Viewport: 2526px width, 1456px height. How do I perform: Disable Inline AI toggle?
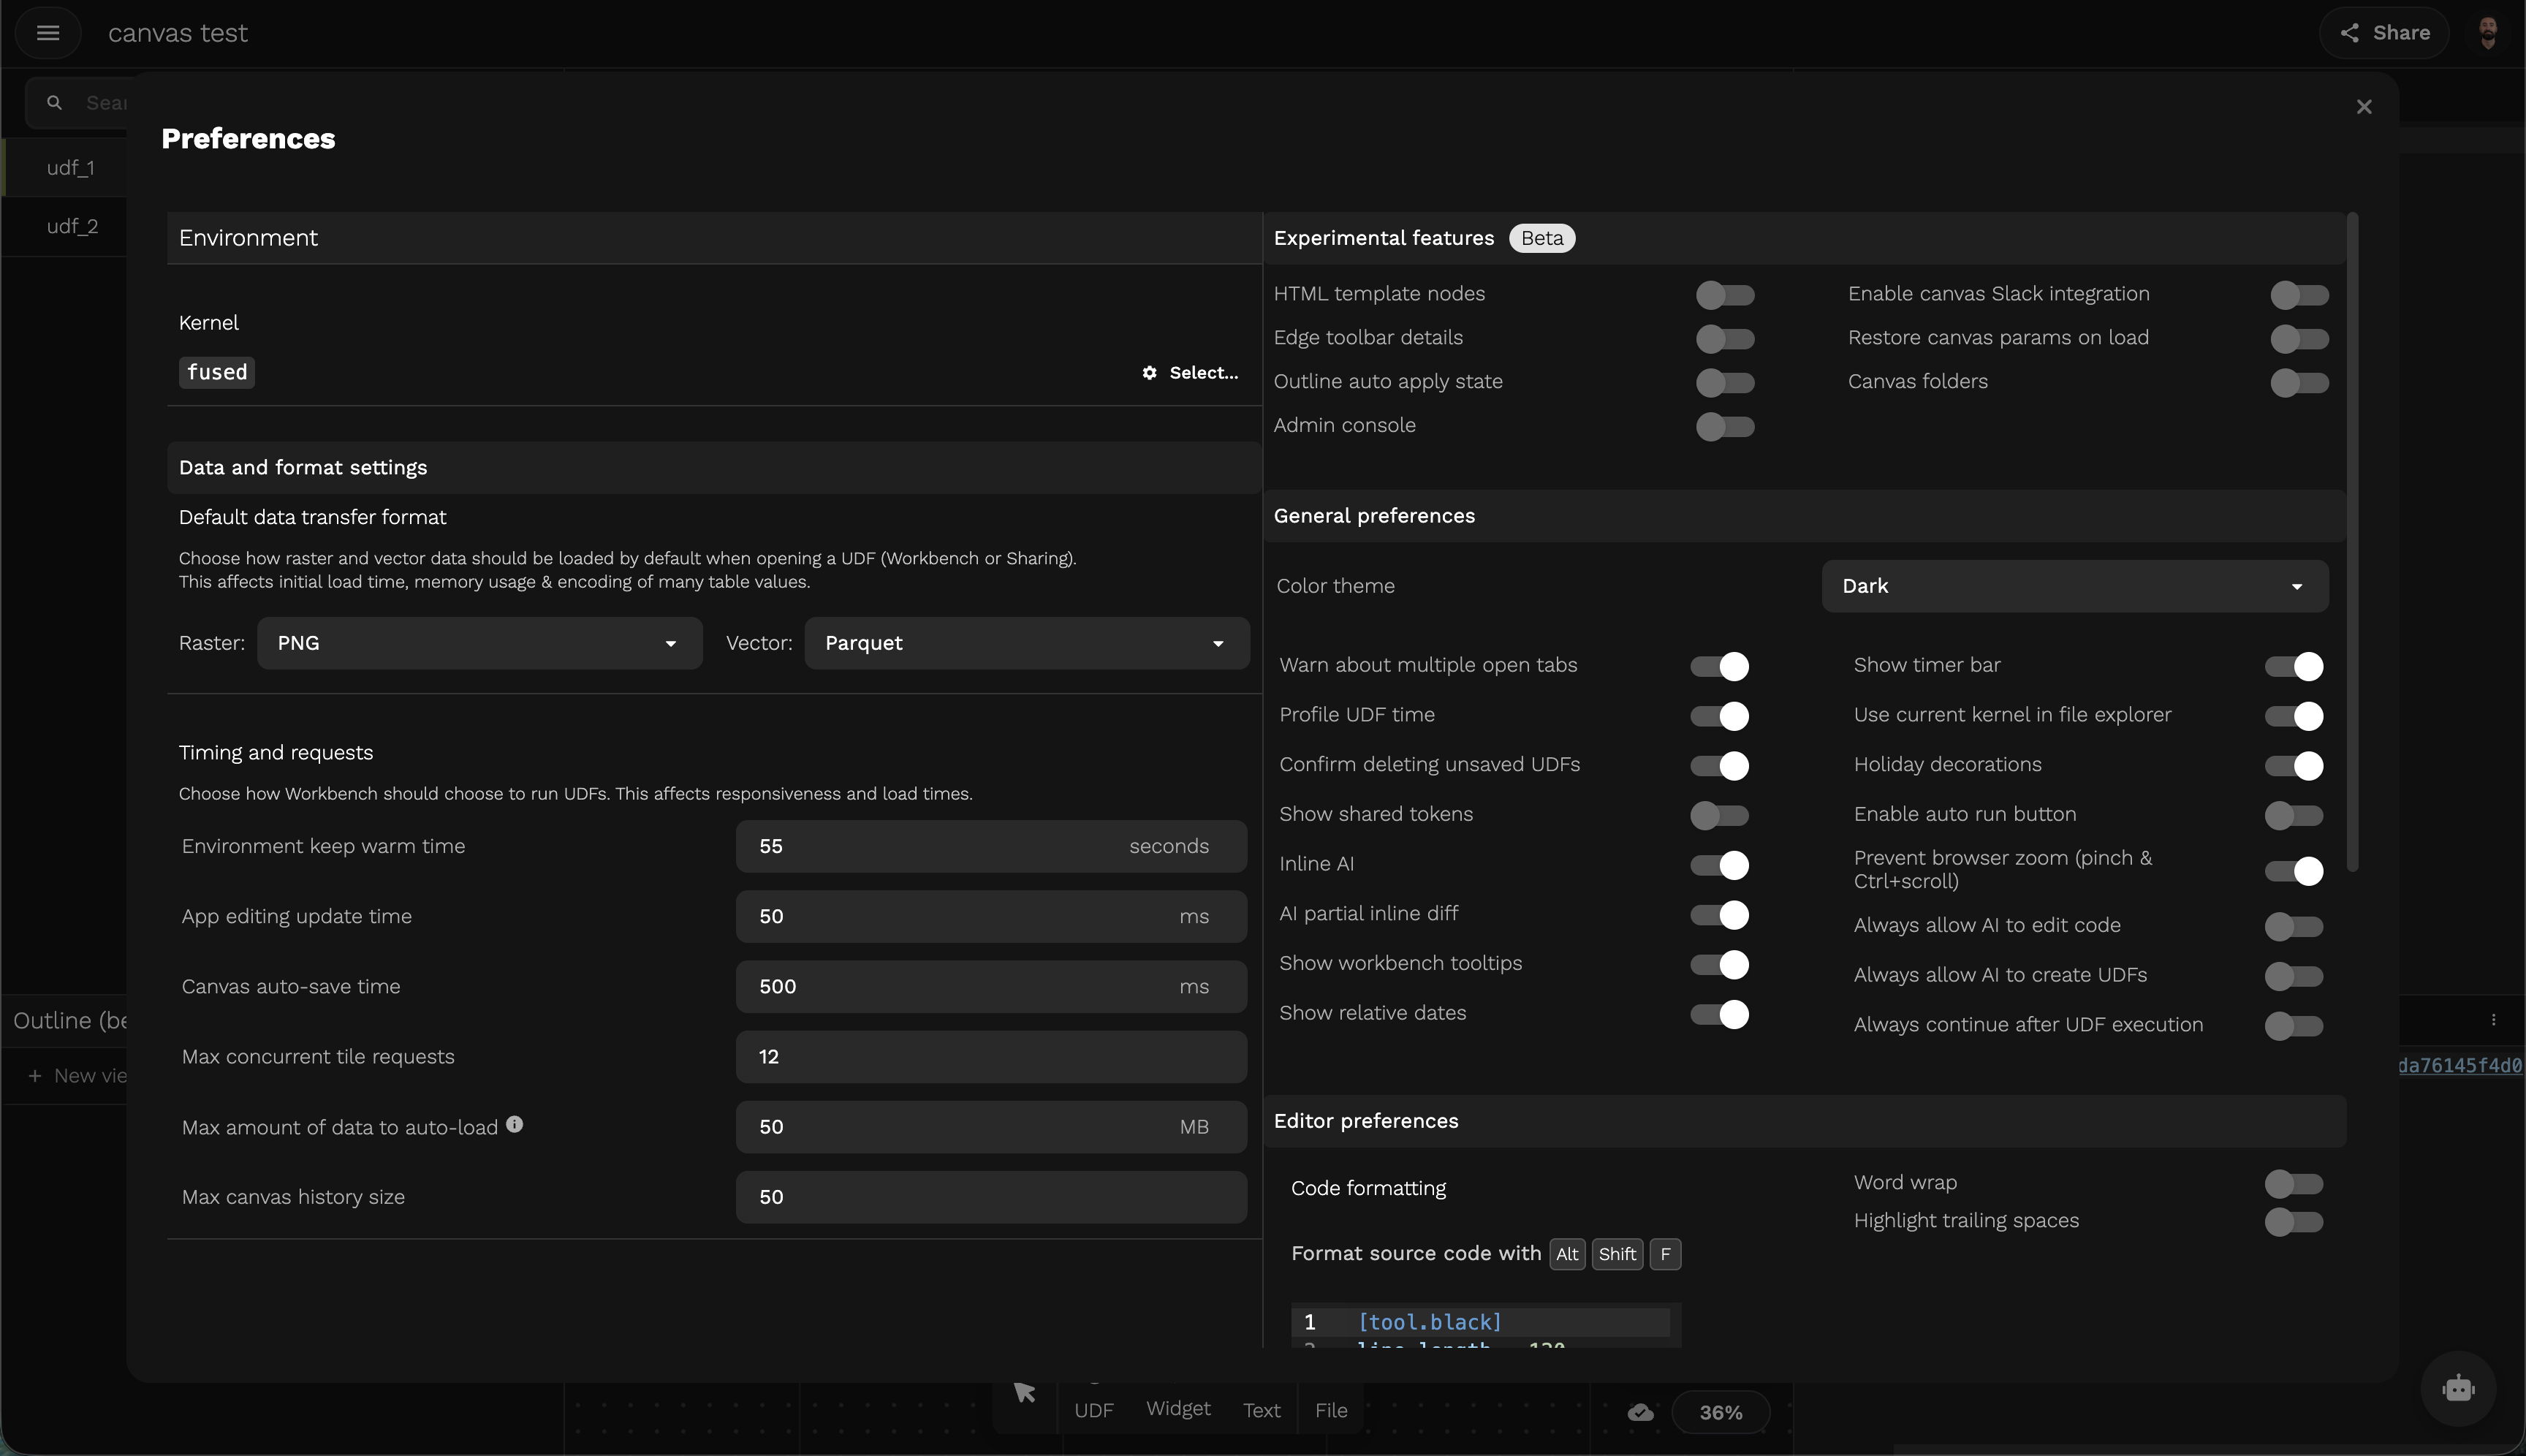[x=1720, y=865]
